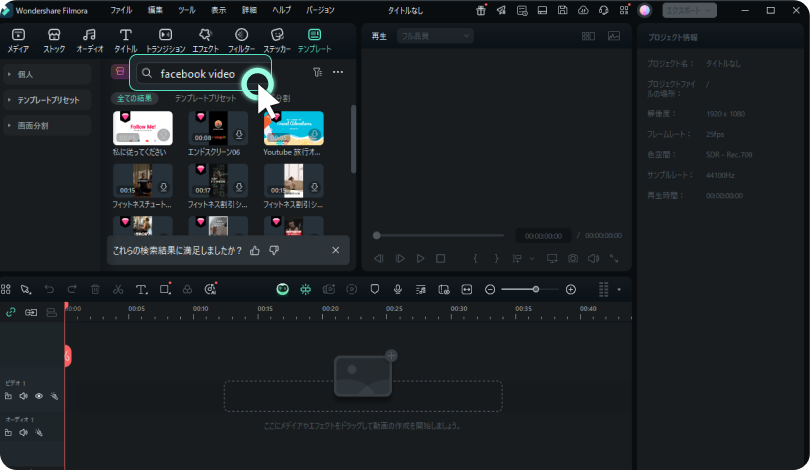This screenshot has height=470, width=810.
Task: Toggle visibility eye on ビデオ 1 track
Action: click(39, 396)
